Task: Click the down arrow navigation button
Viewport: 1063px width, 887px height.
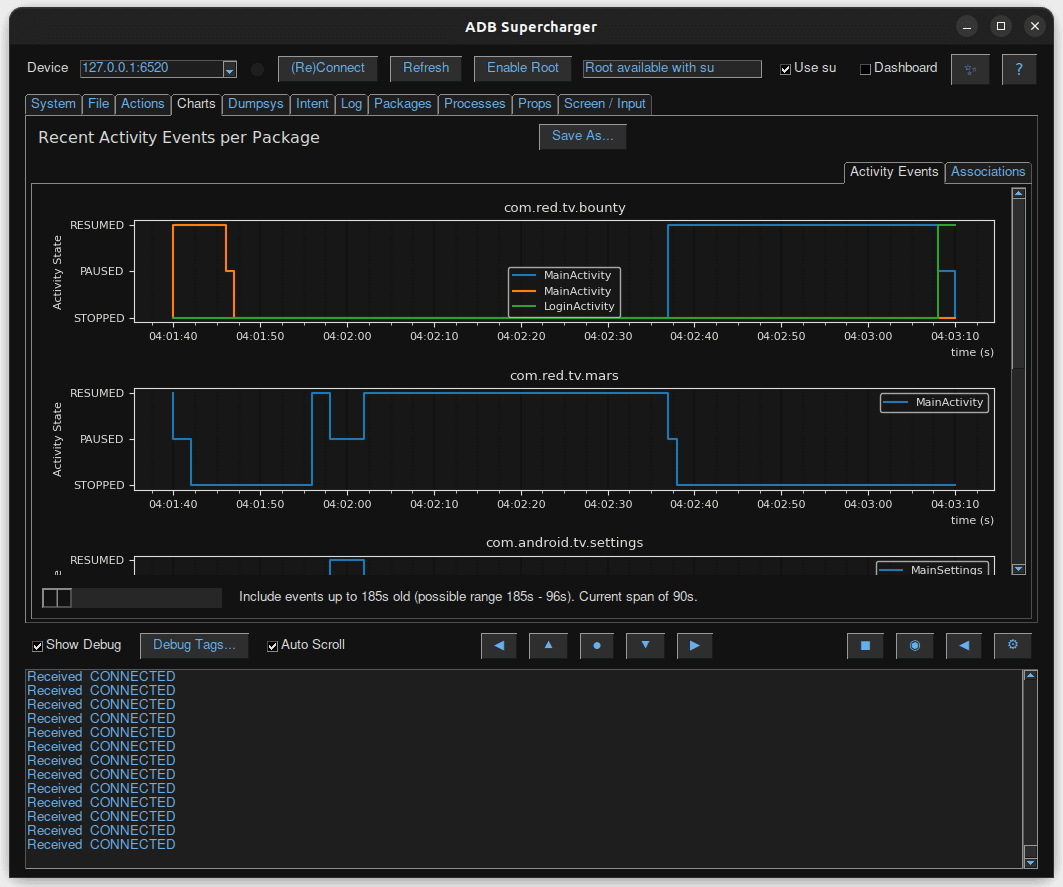Action: click(x=645, y=646)
